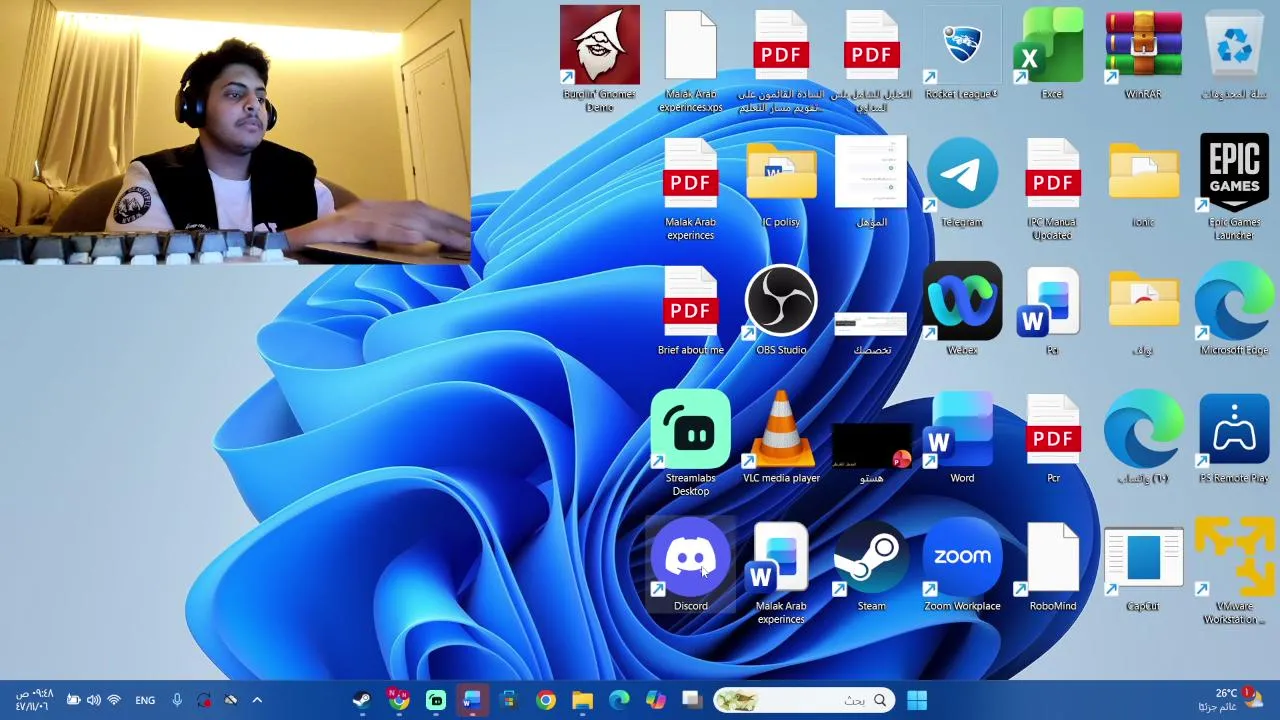Open volume control in system tray
The height and width of the screenshot is (720, 1280).
(93, 700)
